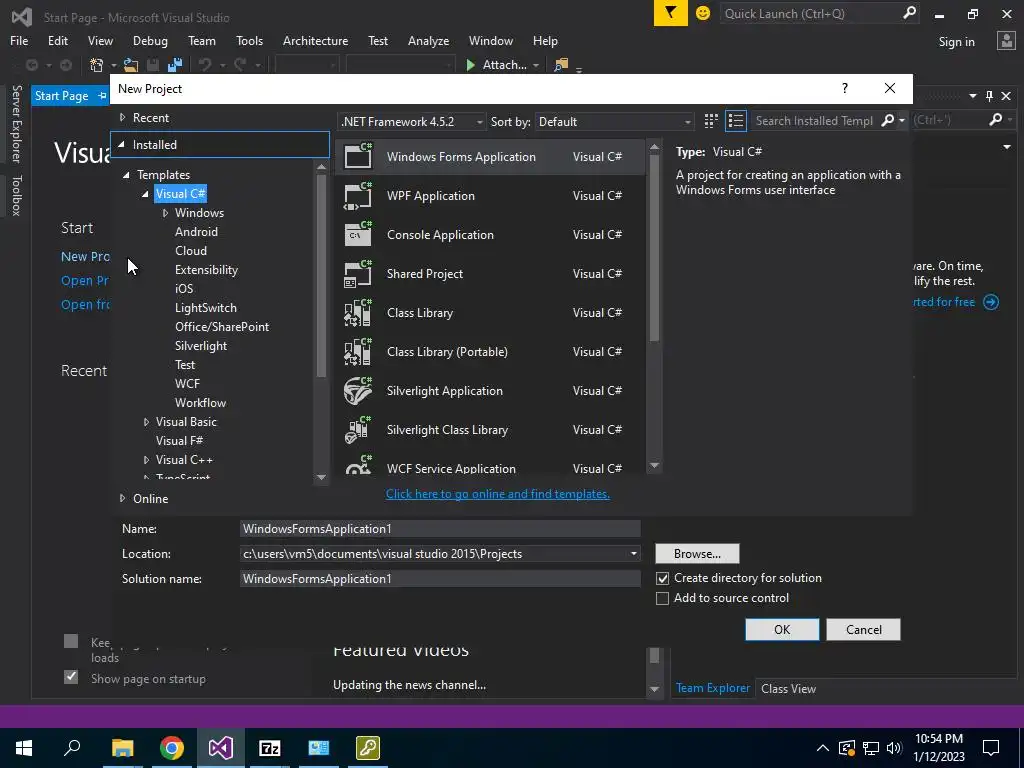Click the template list vertical scrollbar thumb
Viewport: 1024px width, 768px height.
[x=654, y=249]
